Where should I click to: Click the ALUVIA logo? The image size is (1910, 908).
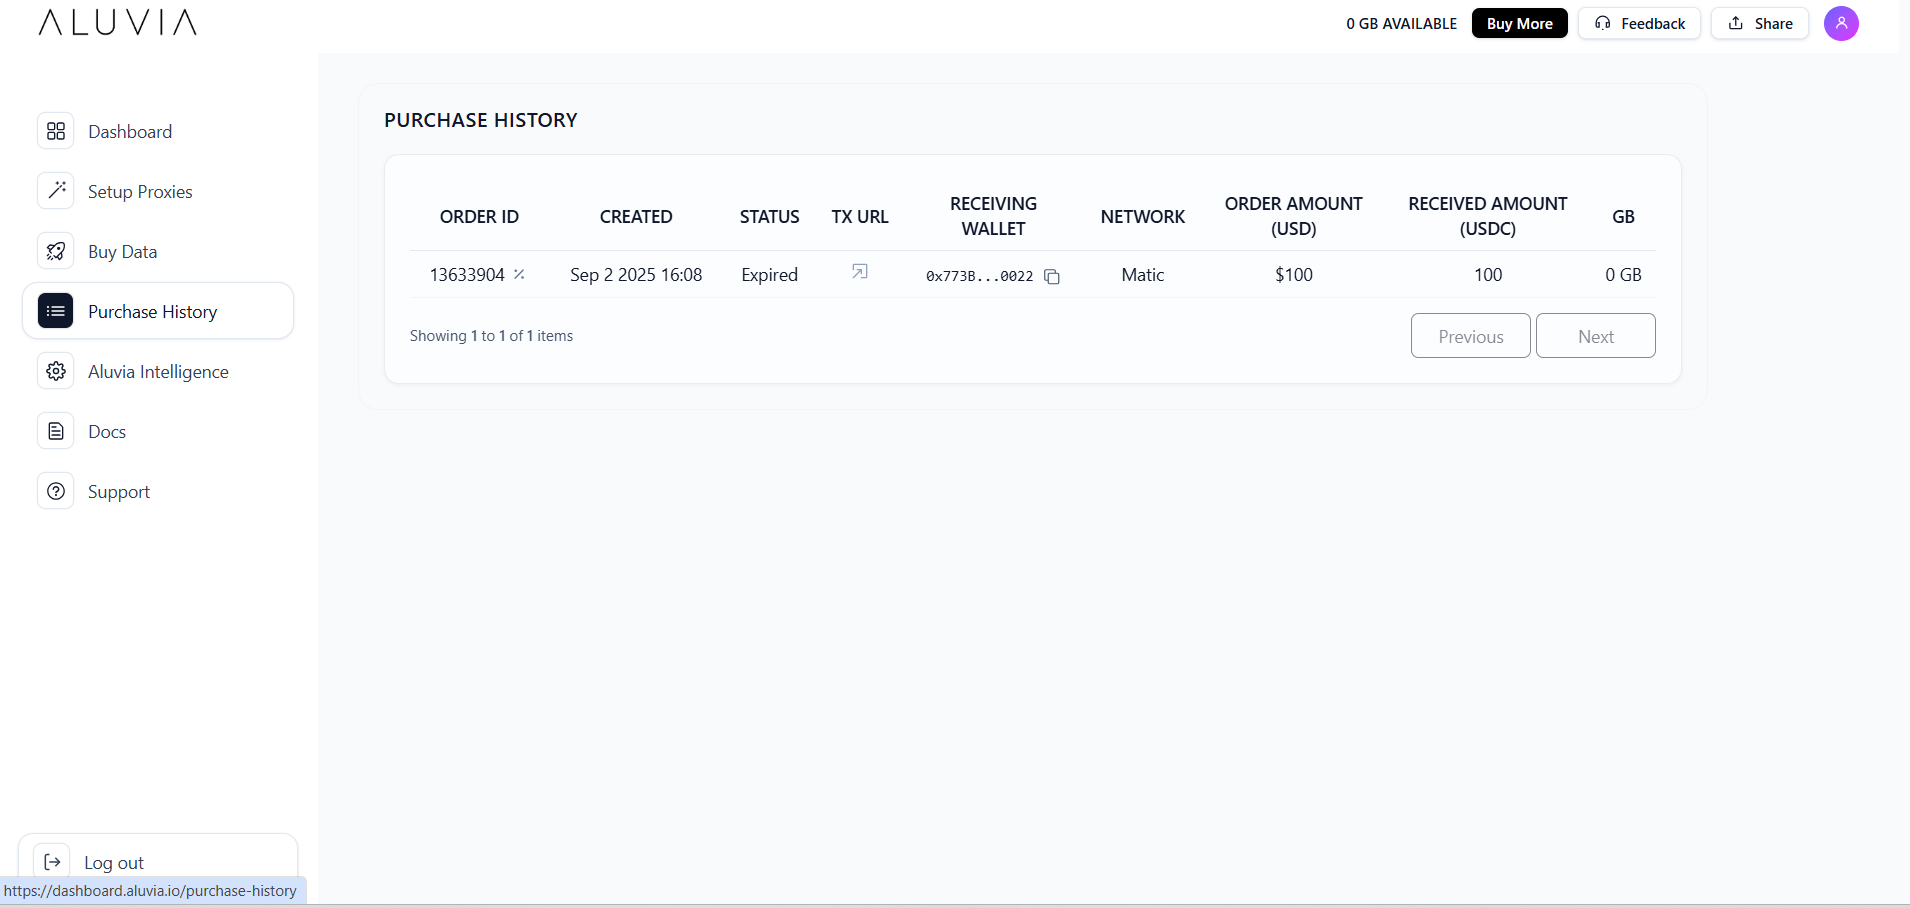(x=116, y=22)
